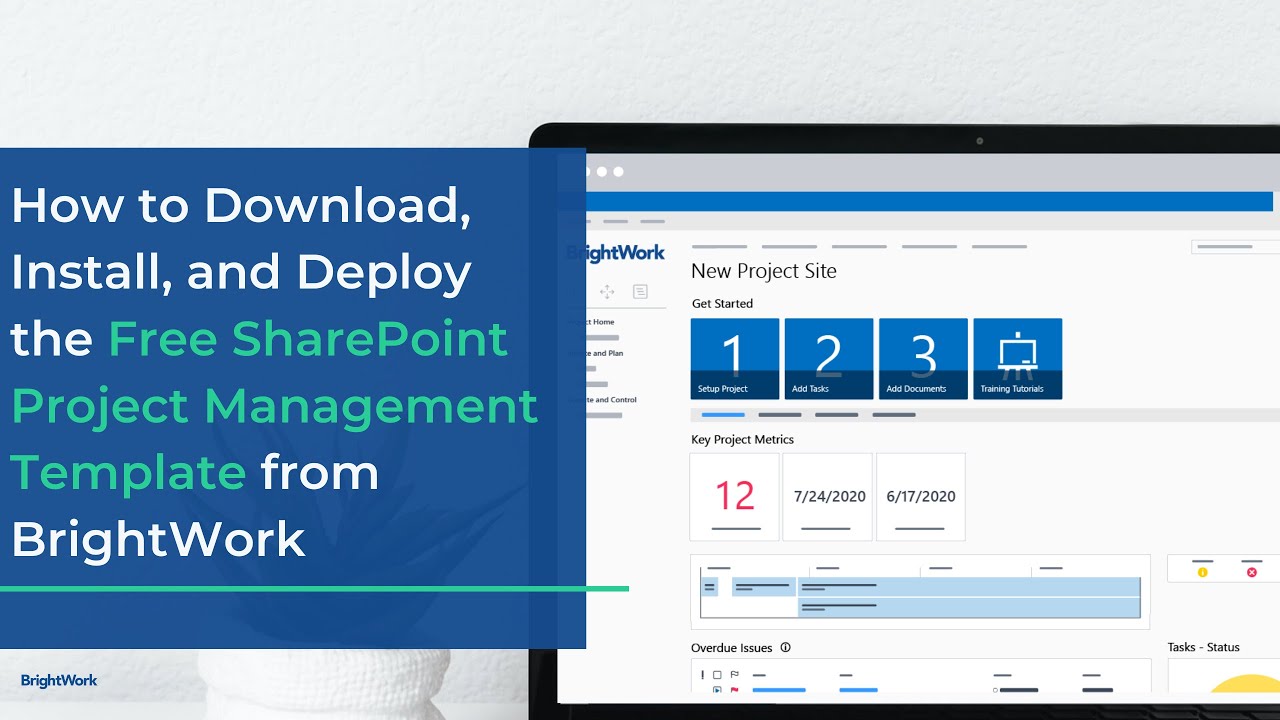Click the Tasks - Status heading
This screenshot has height=720, width=1280.
(1203, 647)
